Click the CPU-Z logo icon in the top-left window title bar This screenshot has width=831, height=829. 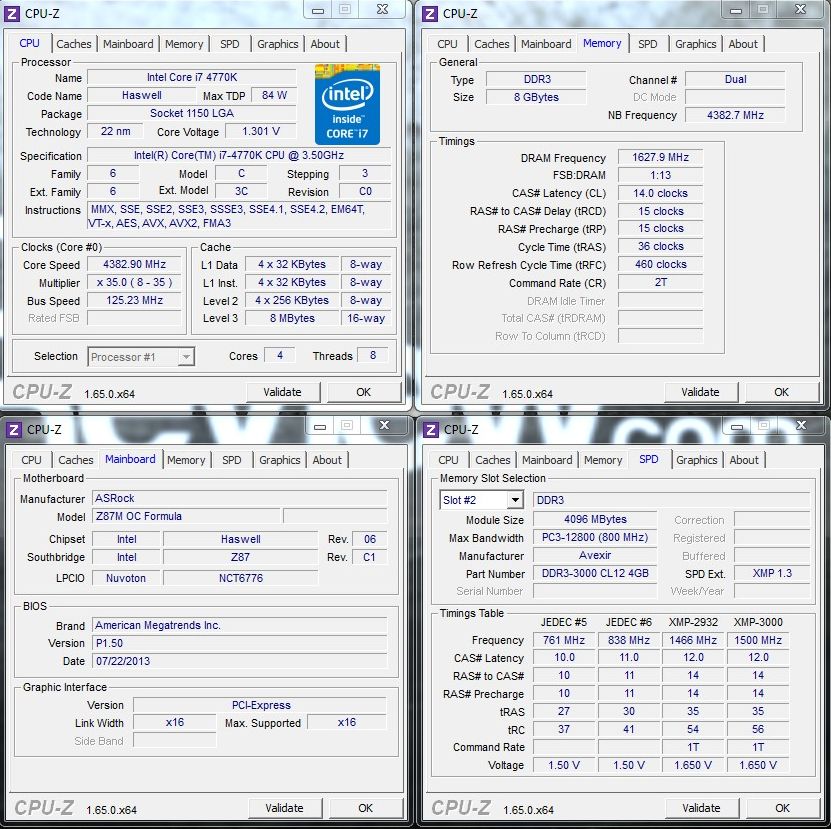[x=12, y=14]
